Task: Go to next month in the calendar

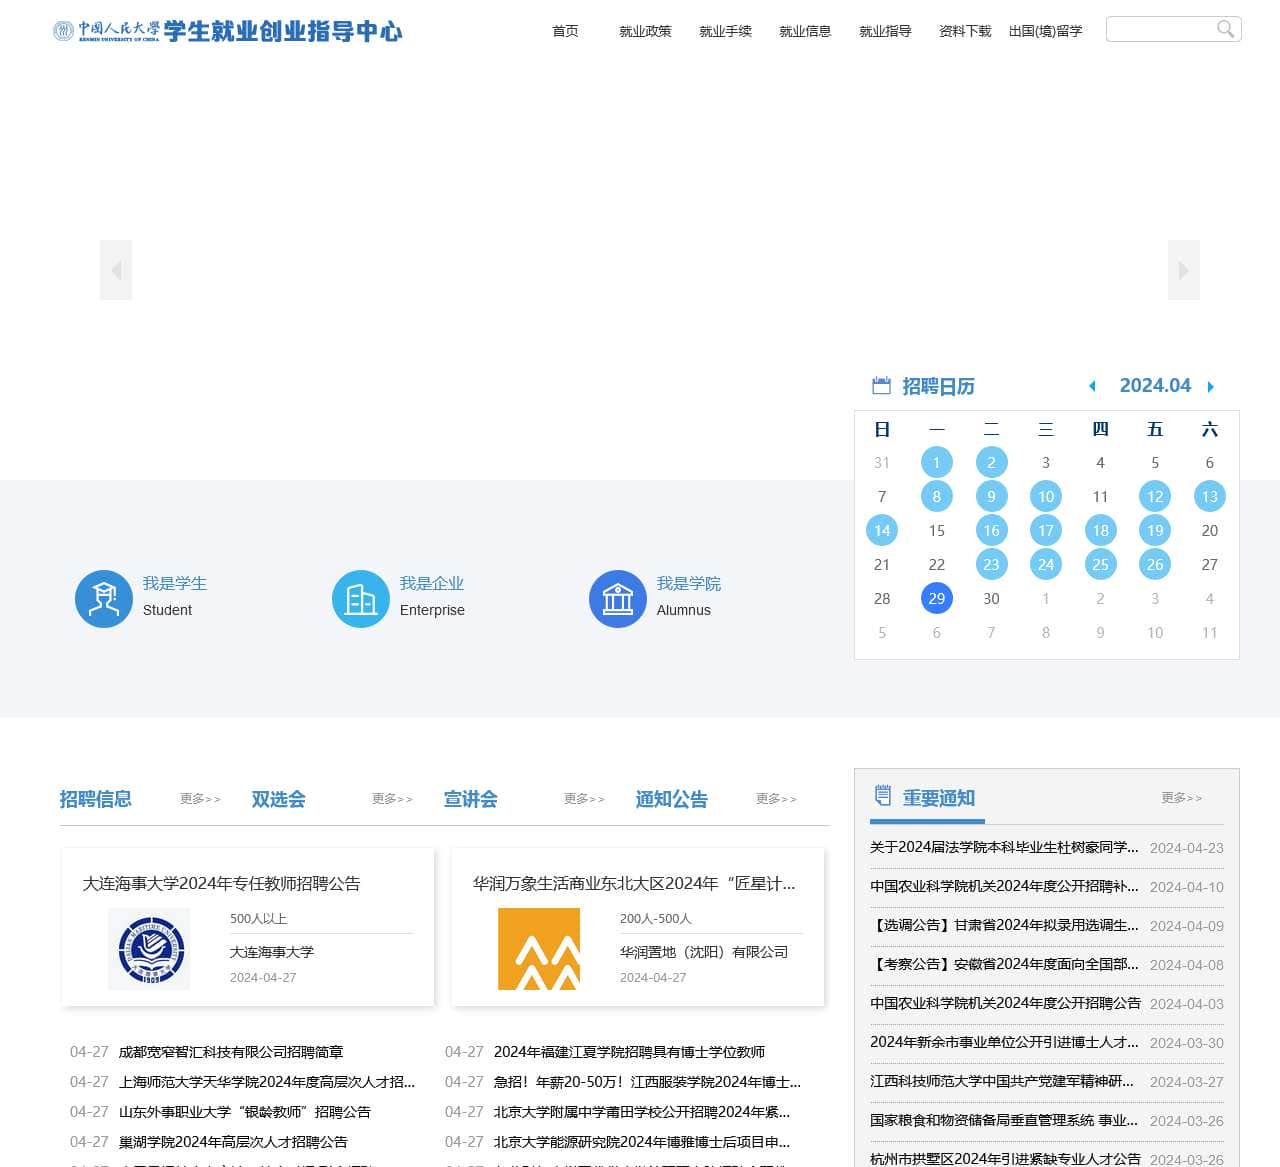Action: (x=1211, y=386)
